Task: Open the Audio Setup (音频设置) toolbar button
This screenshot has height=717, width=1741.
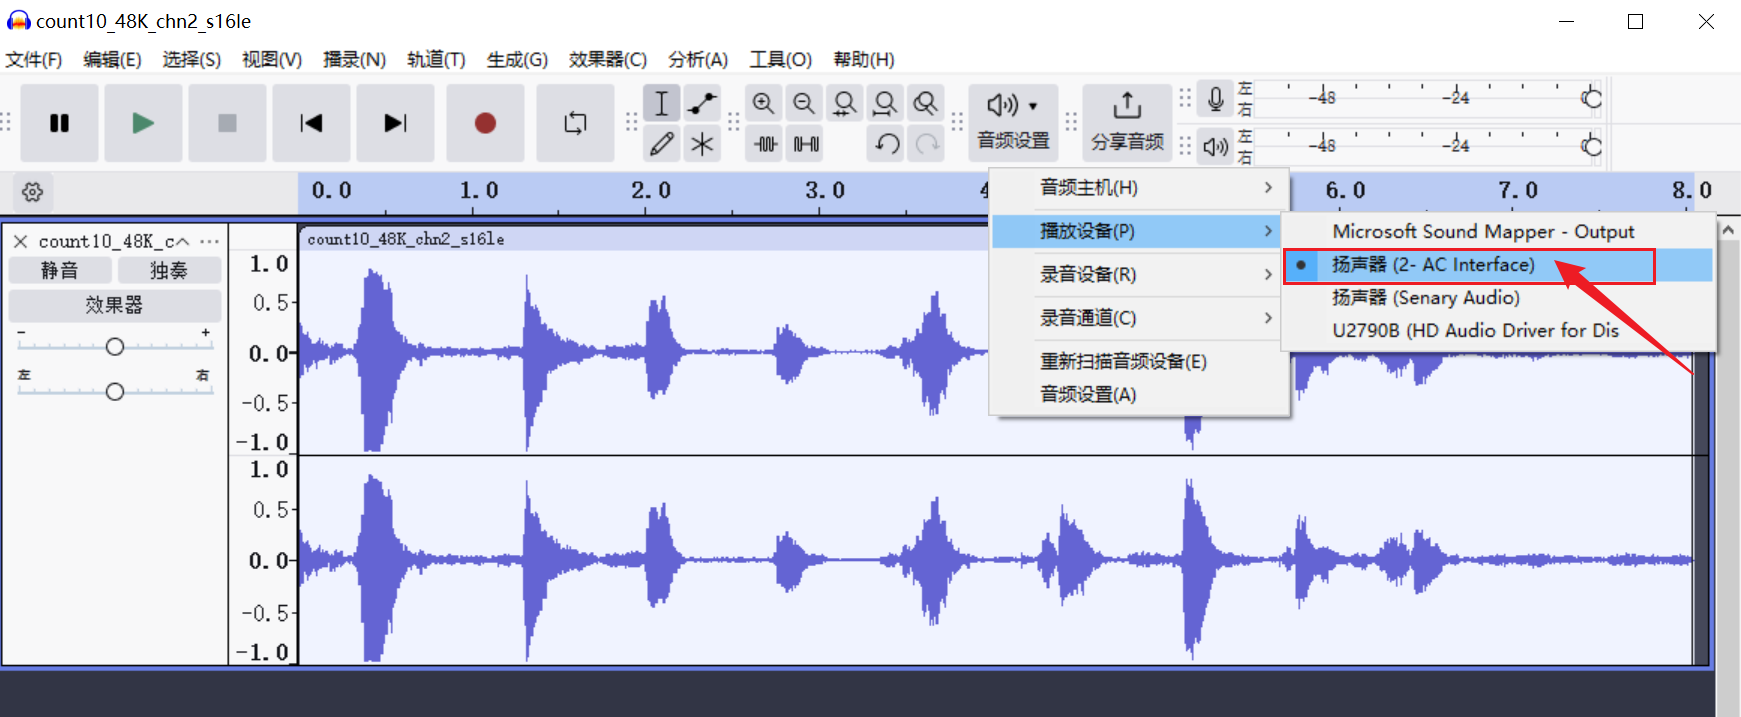Action: pyautogui.click(x=1013, y=122)
